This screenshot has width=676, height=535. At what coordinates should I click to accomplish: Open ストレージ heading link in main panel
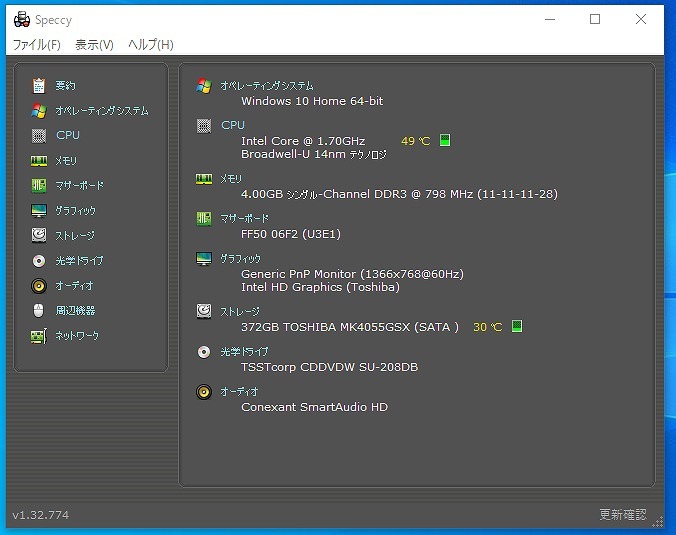pyautogui.click(x=240, y=311)
